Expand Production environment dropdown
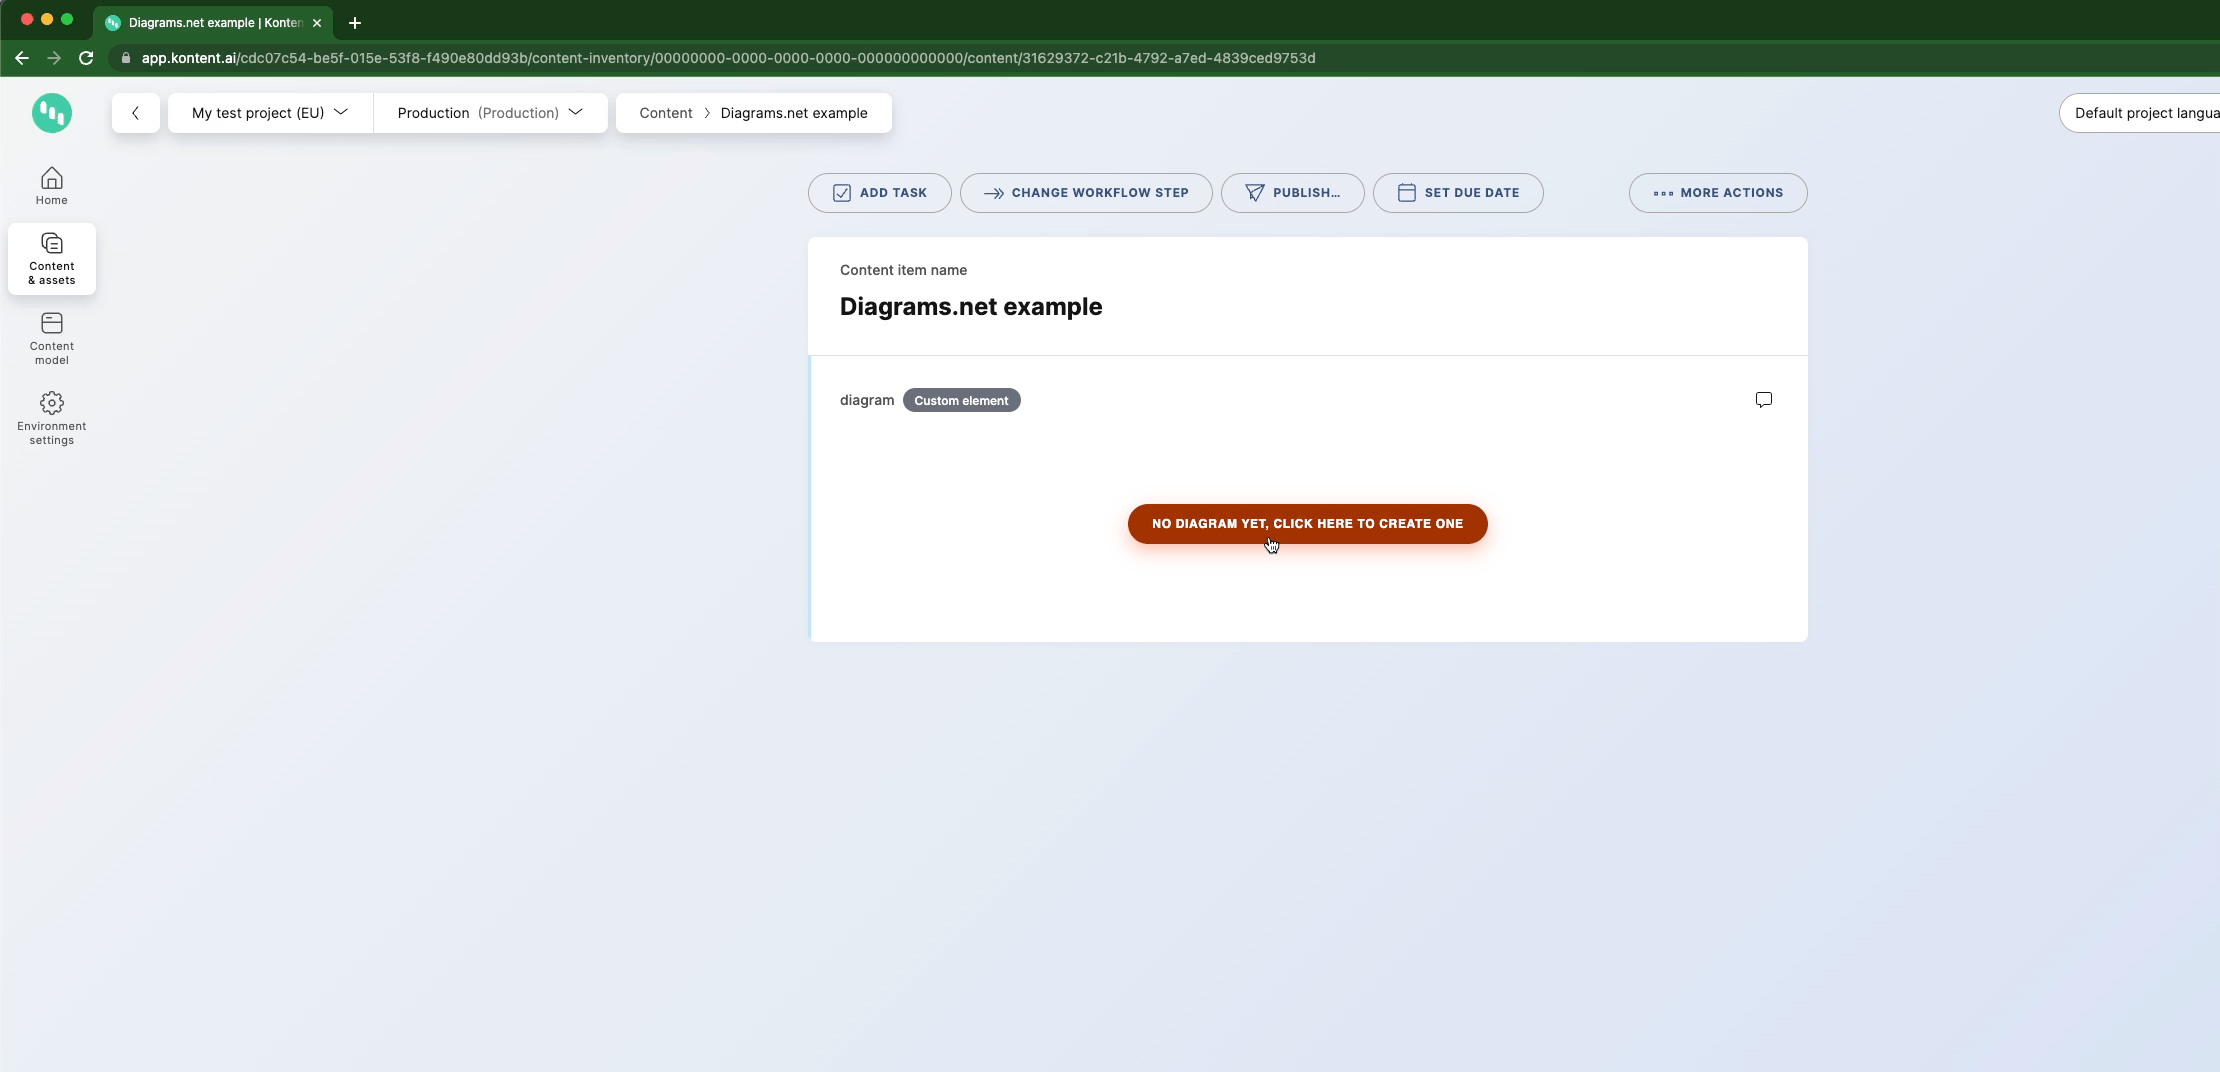Screen dimensions: 2220x1072 490,113
